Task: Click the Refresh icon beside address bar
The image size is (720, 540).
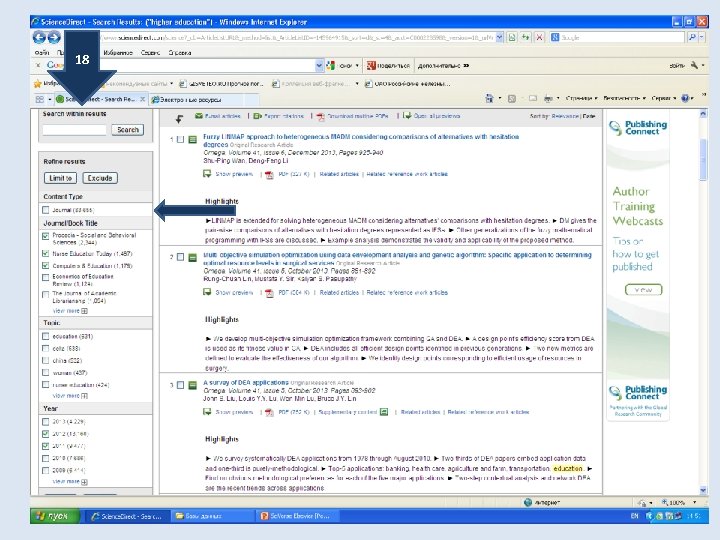Action: point(526,38)
